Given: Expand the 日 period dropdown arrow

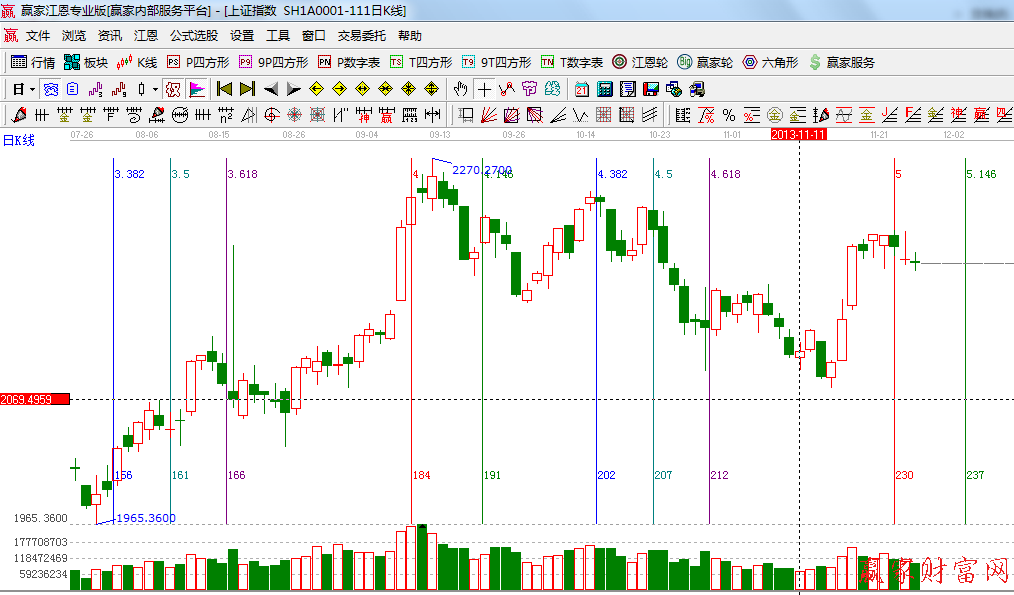Looking at the screenshot, I should point(30,89).
